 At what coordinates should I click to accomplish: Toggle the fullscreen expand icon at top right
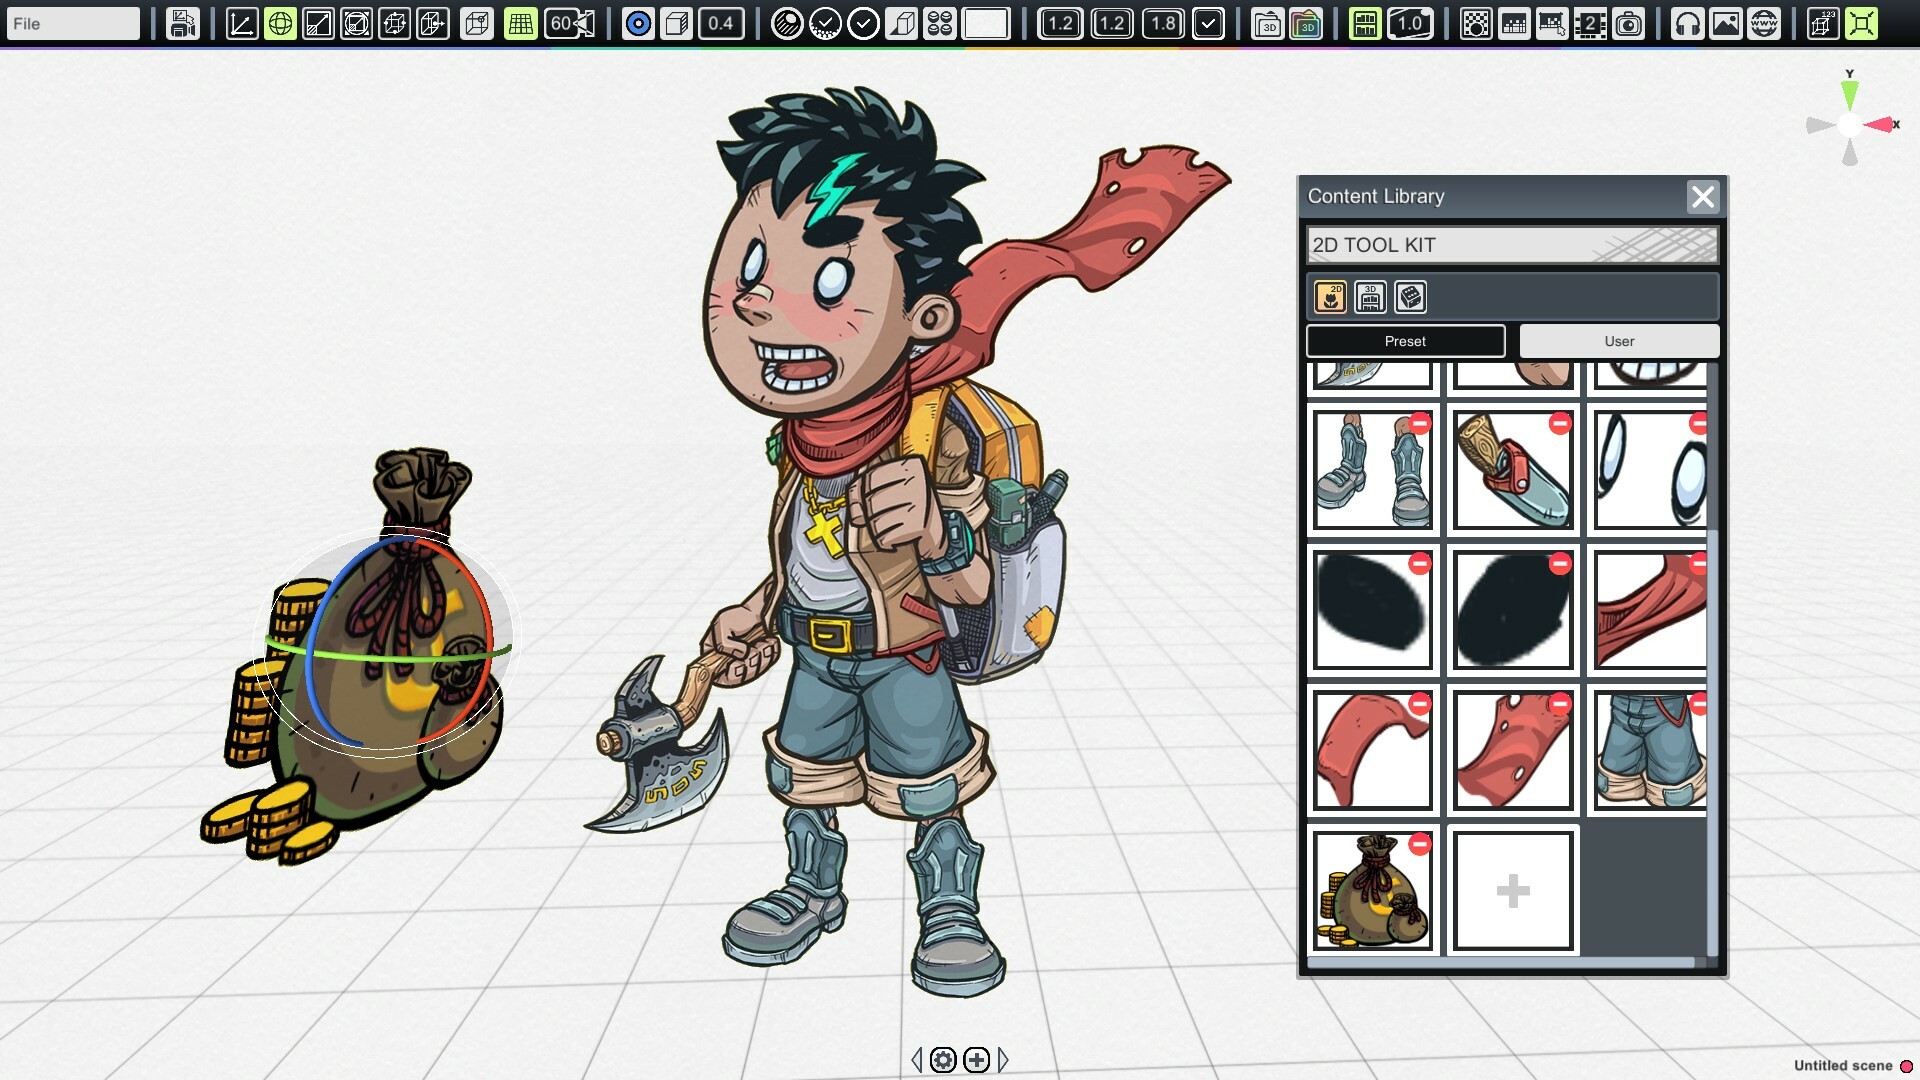coord(1862,23)
